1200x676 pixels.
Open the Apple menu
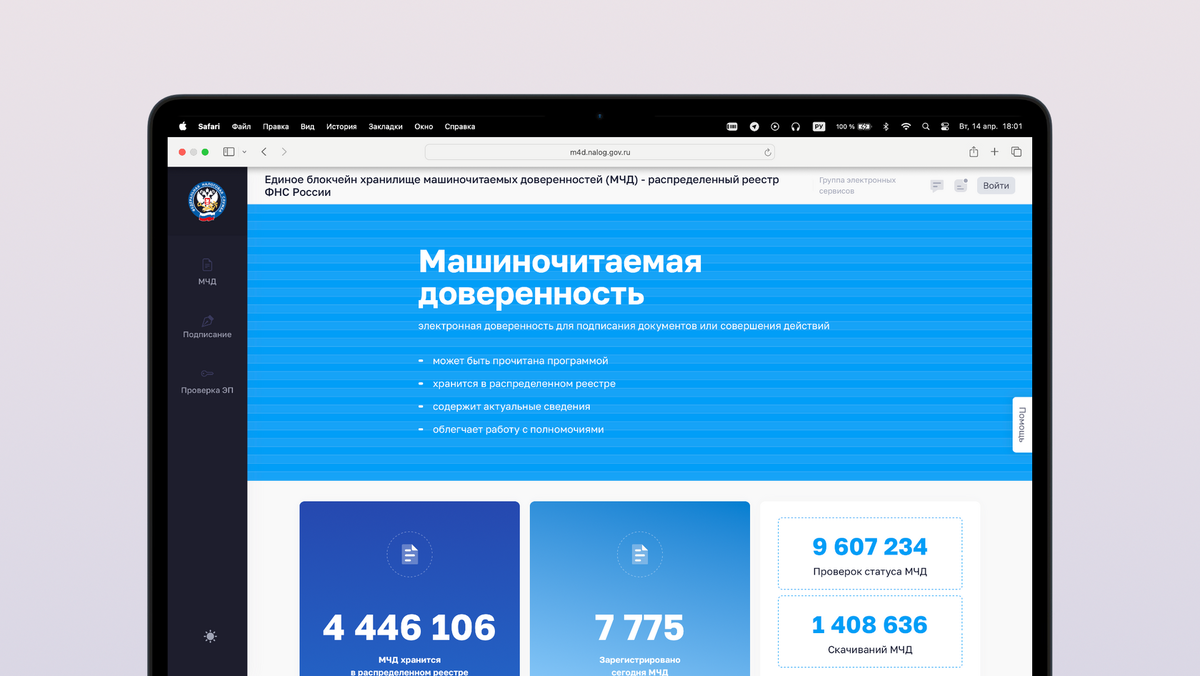(x=183, y=126)
